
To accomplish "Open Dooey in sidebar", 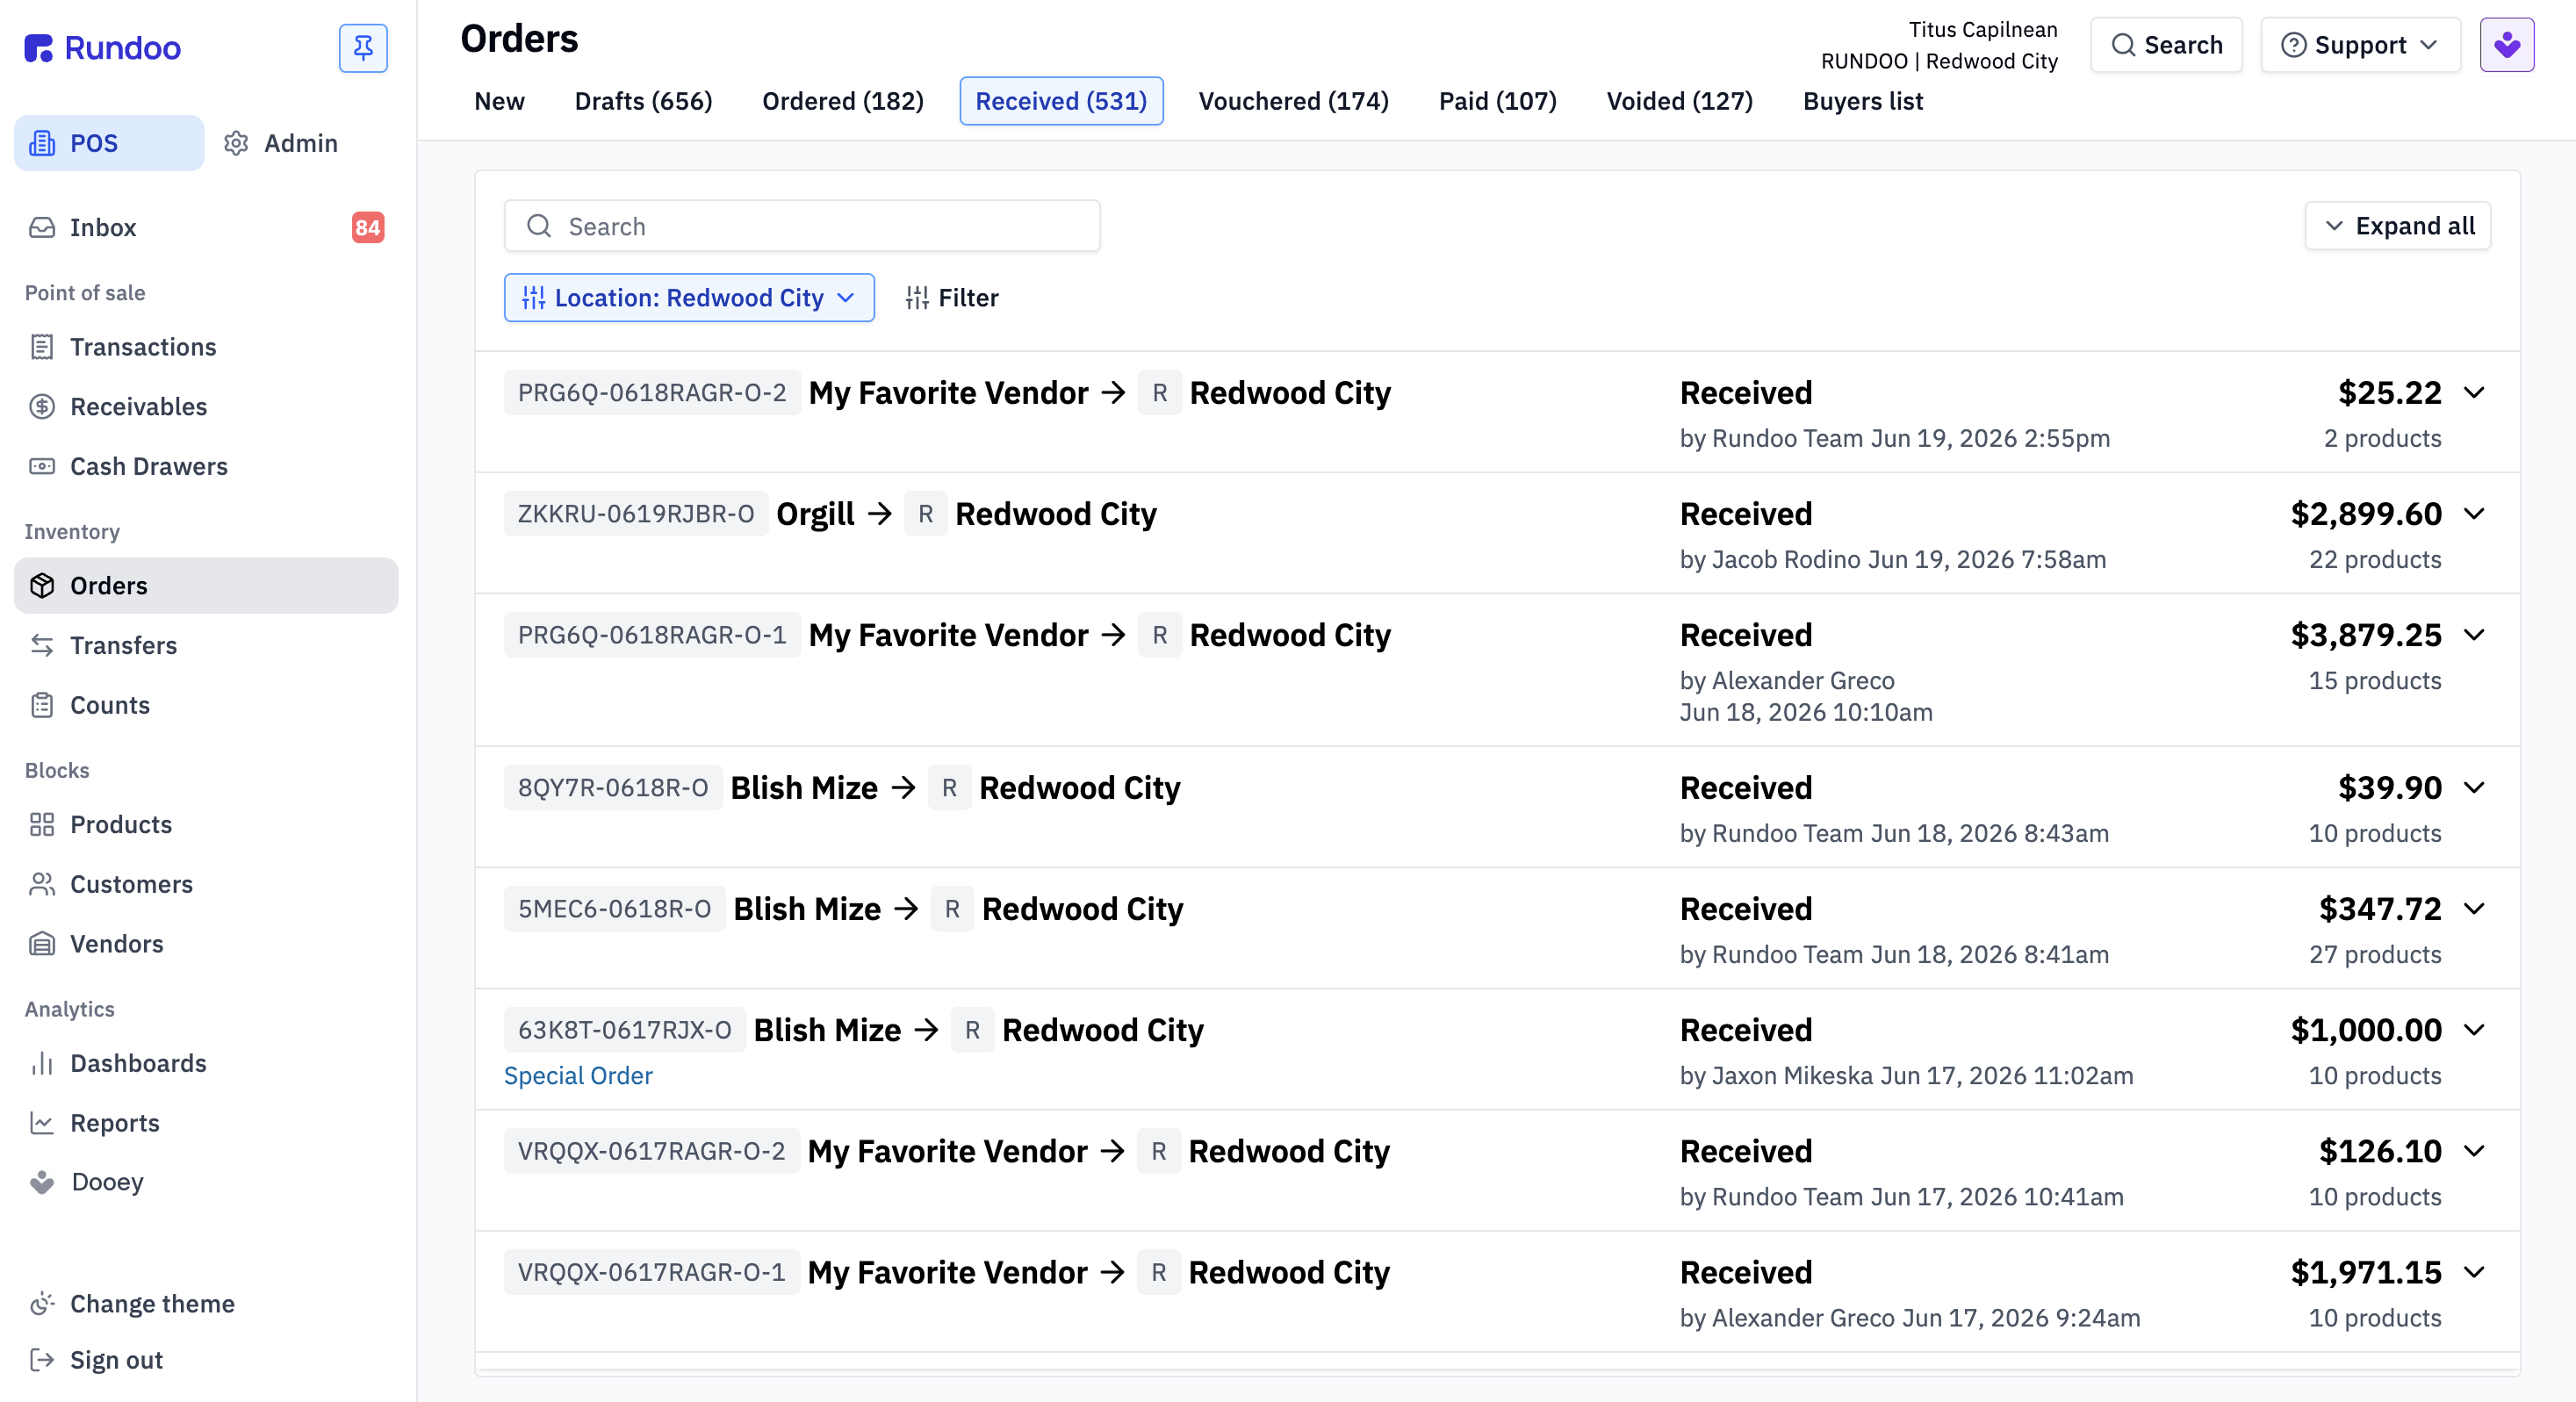I will [206, 1182].
